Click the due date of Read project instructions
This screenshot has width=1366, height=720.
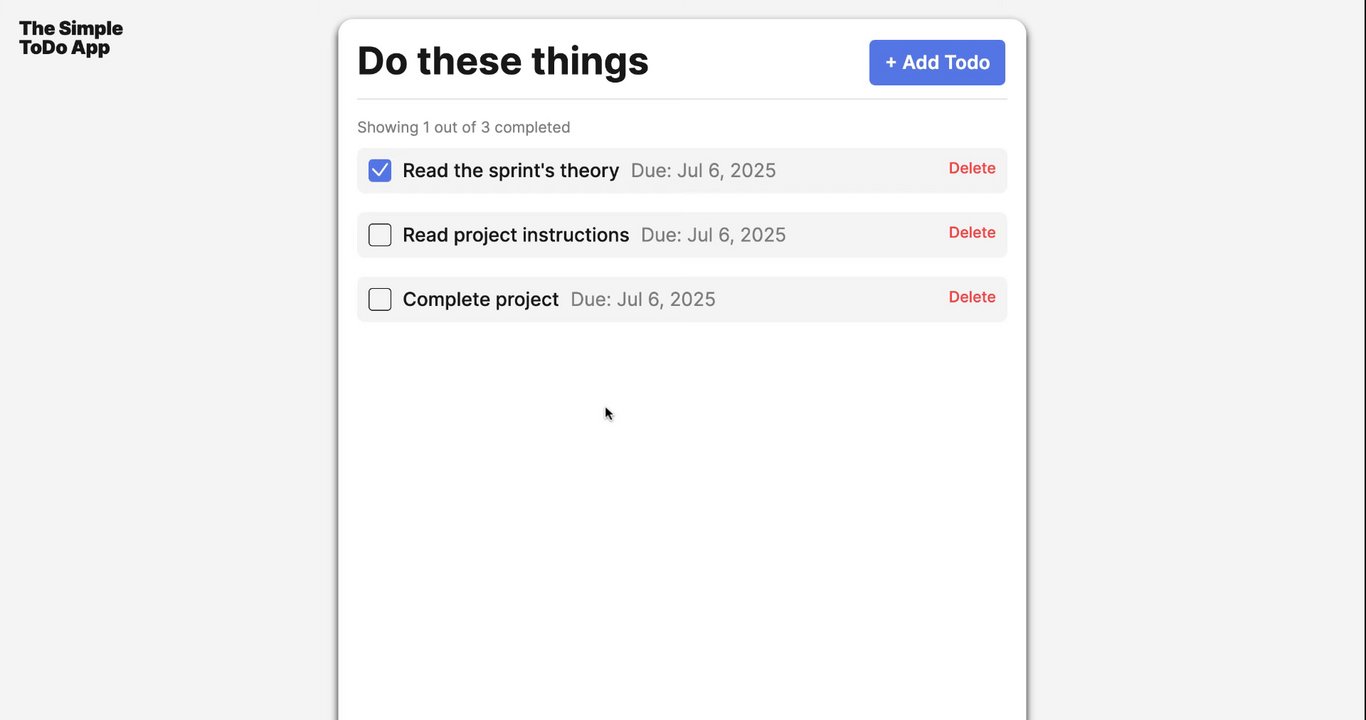point(713,235)
